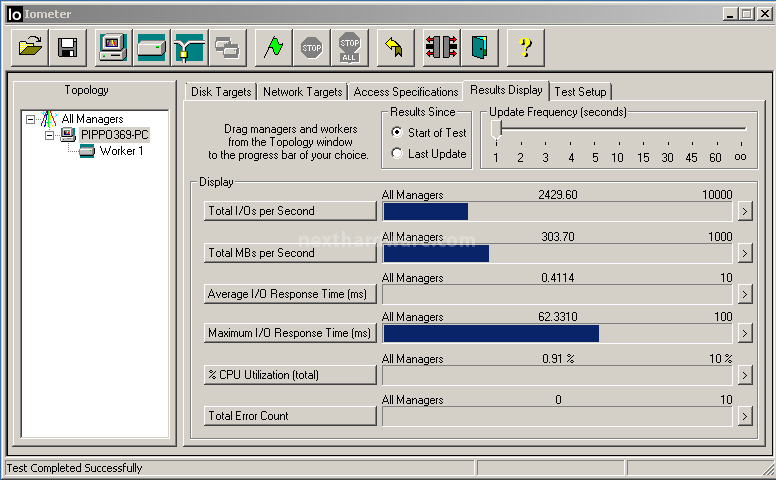Click the Total I/Os per Second button
The image size is (776, 480).
(x=290, y=211)
